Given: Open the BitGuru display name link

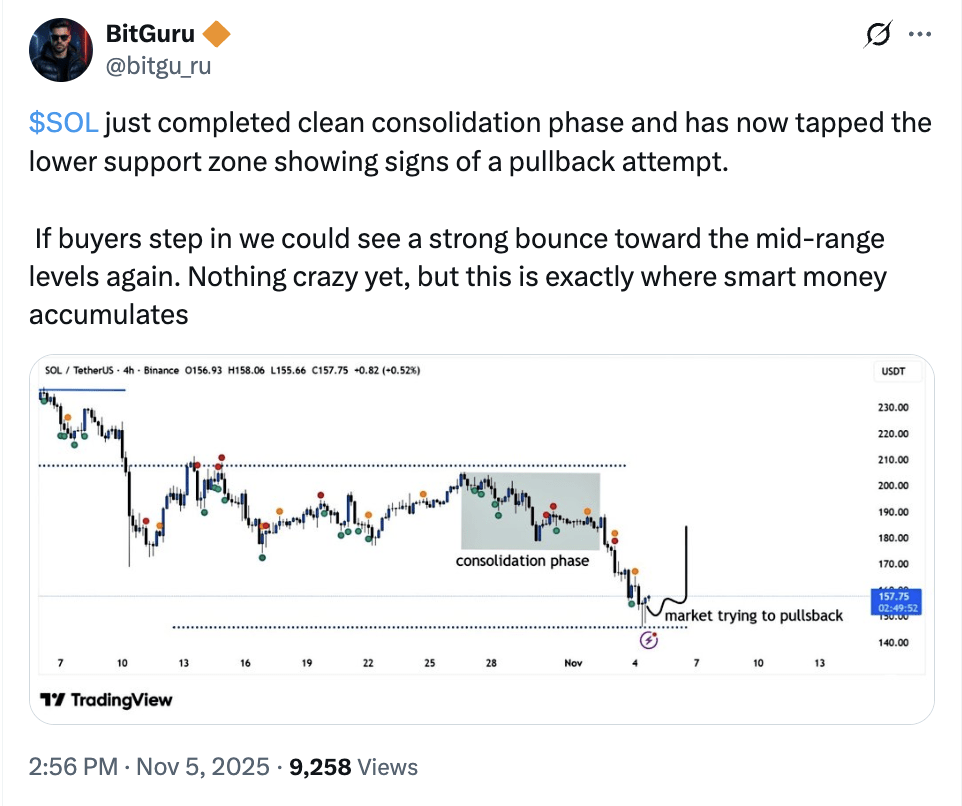Looking at the screenshot, I should 150,36.
